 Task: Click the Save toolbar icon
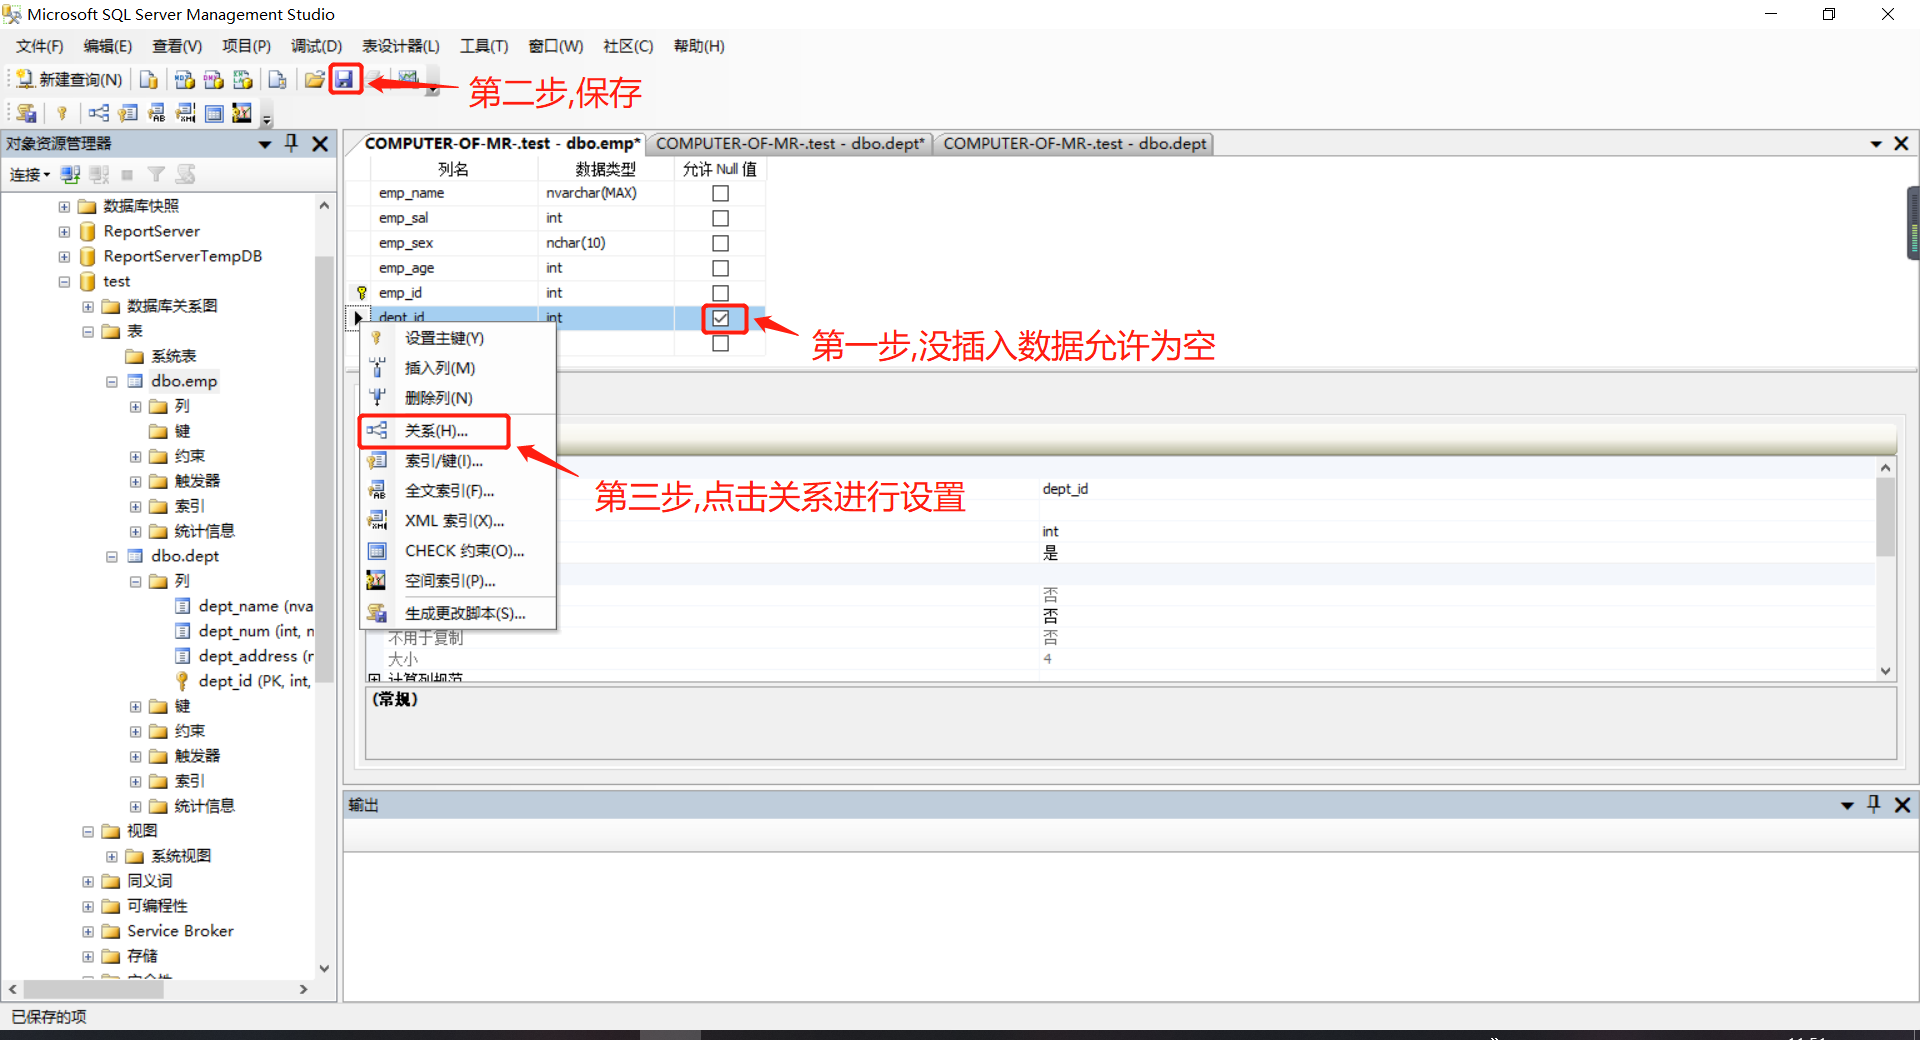tap(345, 79)
